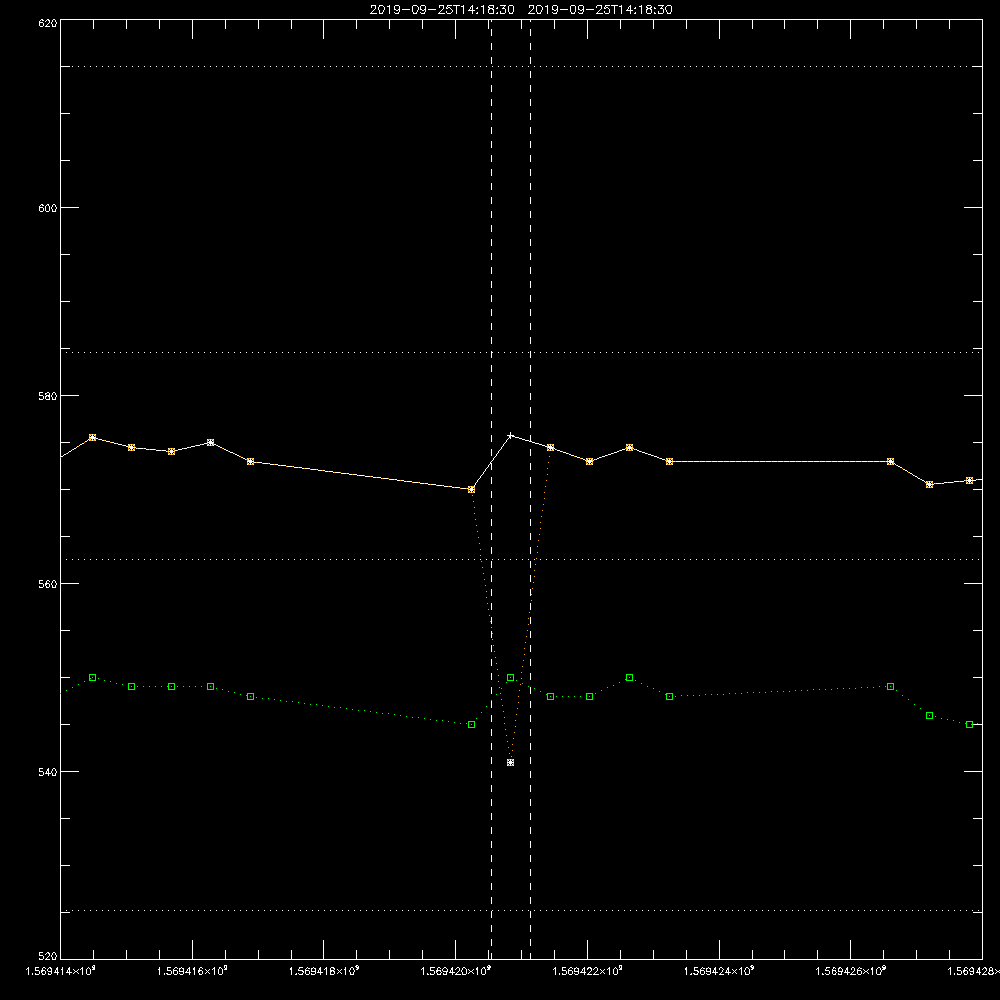Click the 620 y-axis label
1000x1000 pixels.
point(48,23)
